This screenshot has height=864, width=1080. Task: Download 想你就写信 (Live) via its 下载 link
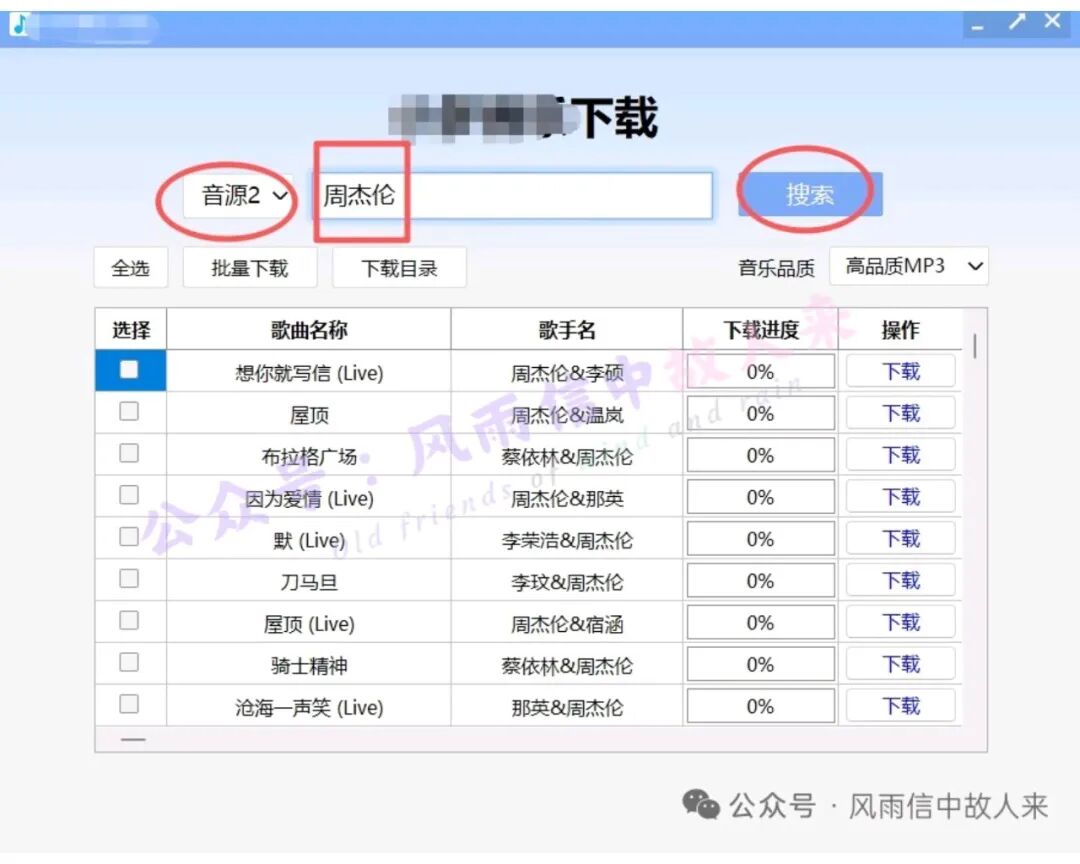901,371
